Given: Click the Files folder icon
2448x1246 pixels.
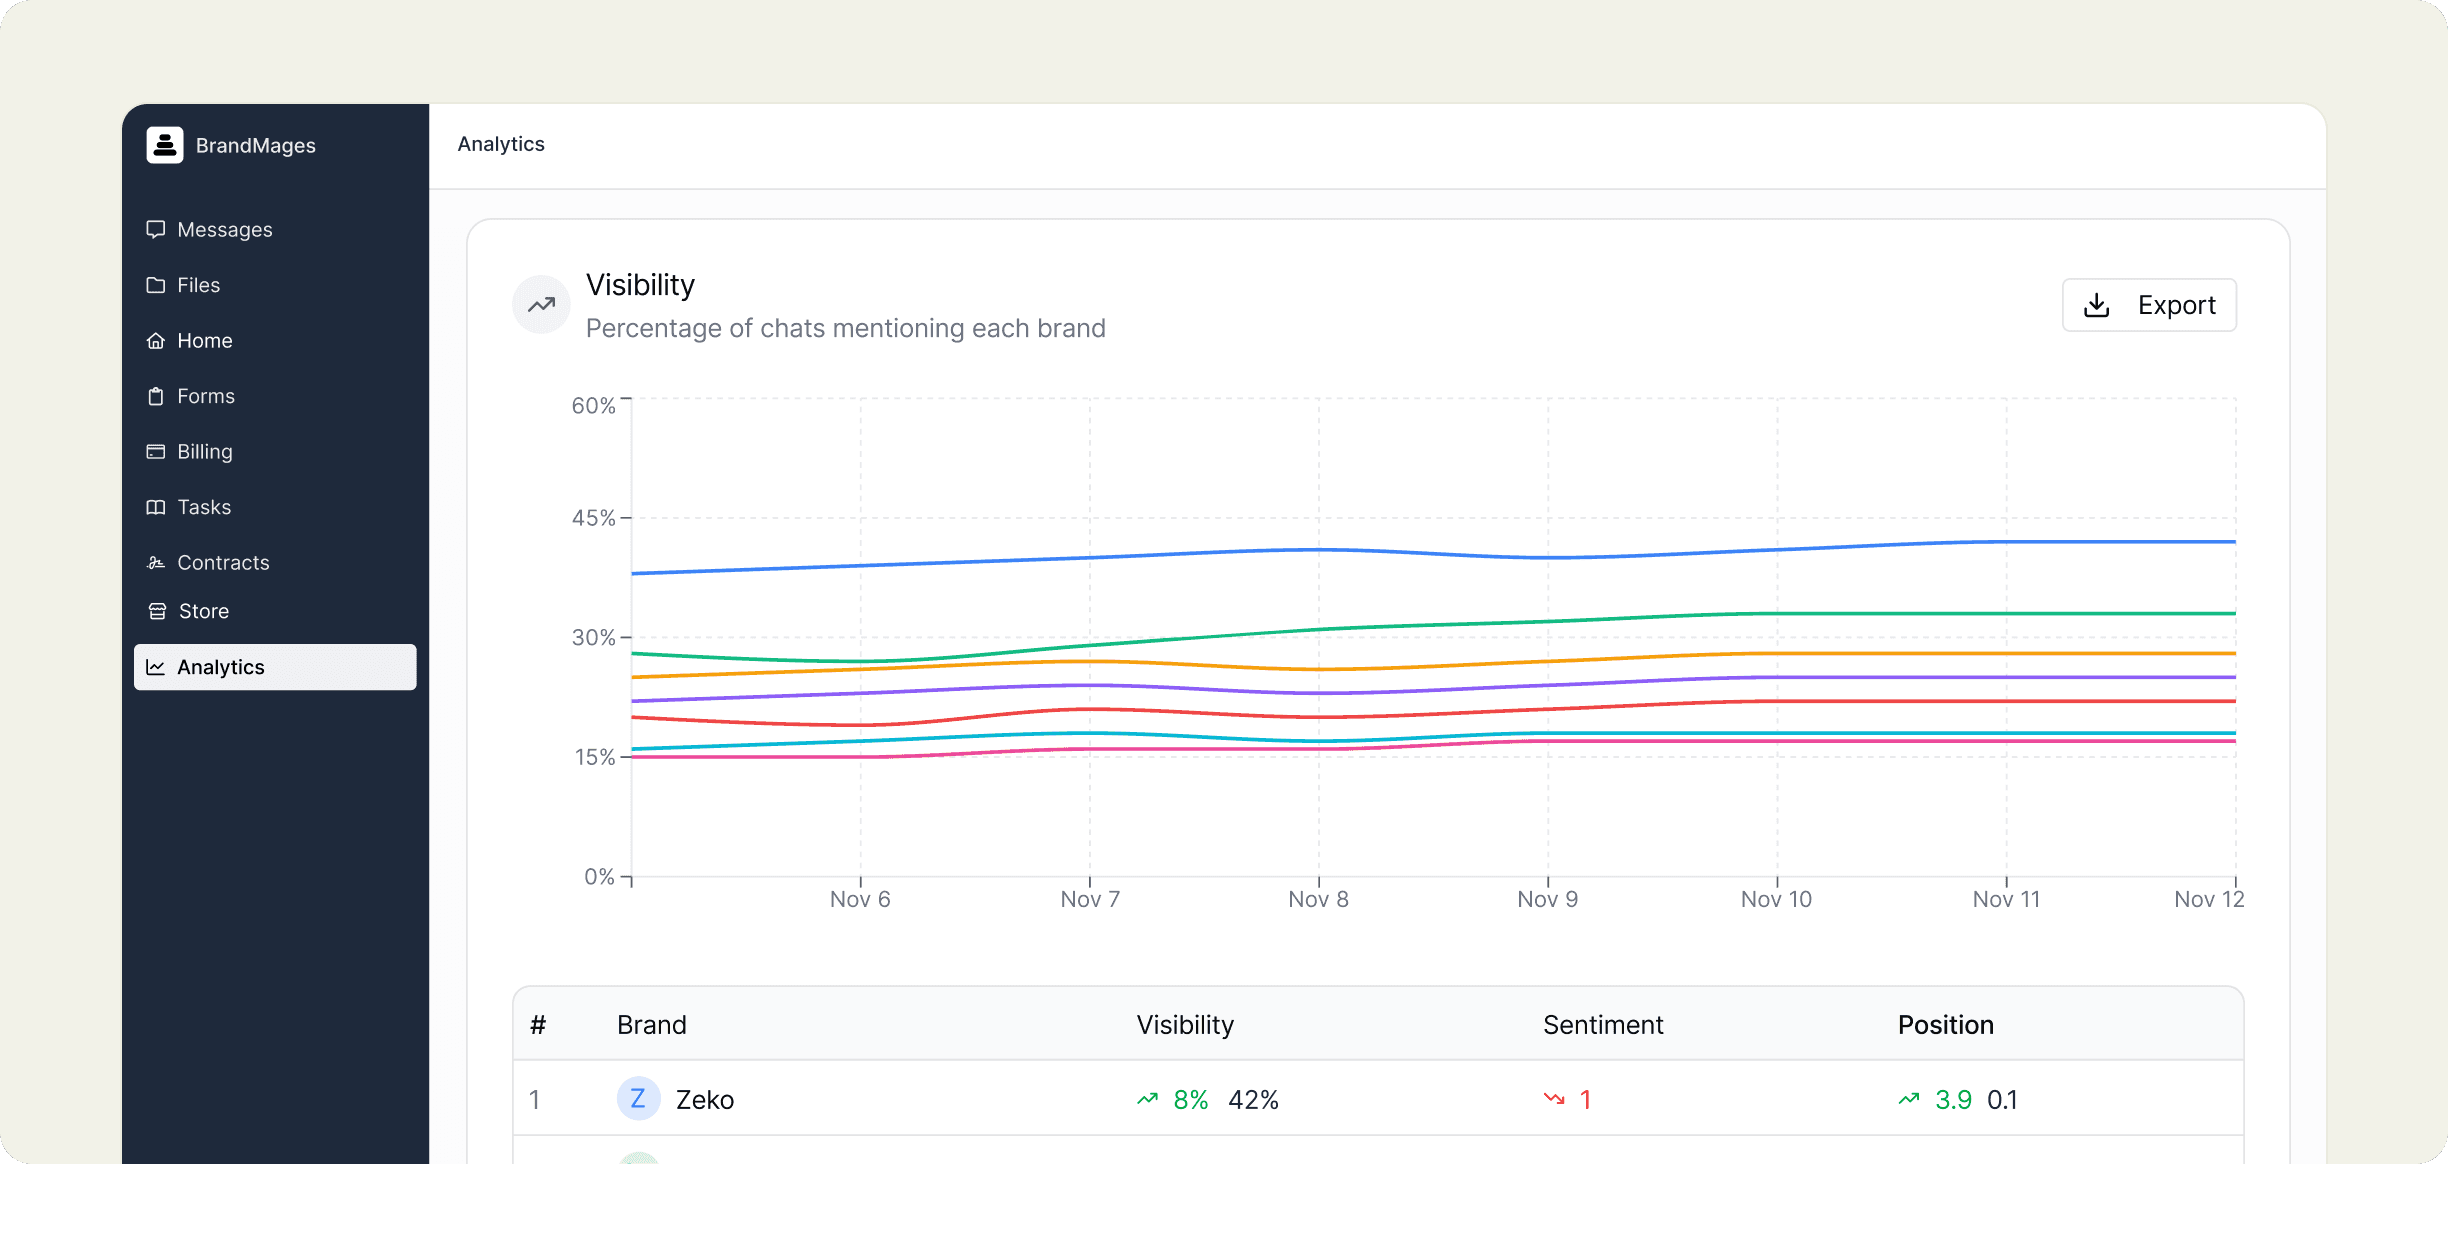Looking at the screenshot, I should pyautogui.click(x=155, y=285).
